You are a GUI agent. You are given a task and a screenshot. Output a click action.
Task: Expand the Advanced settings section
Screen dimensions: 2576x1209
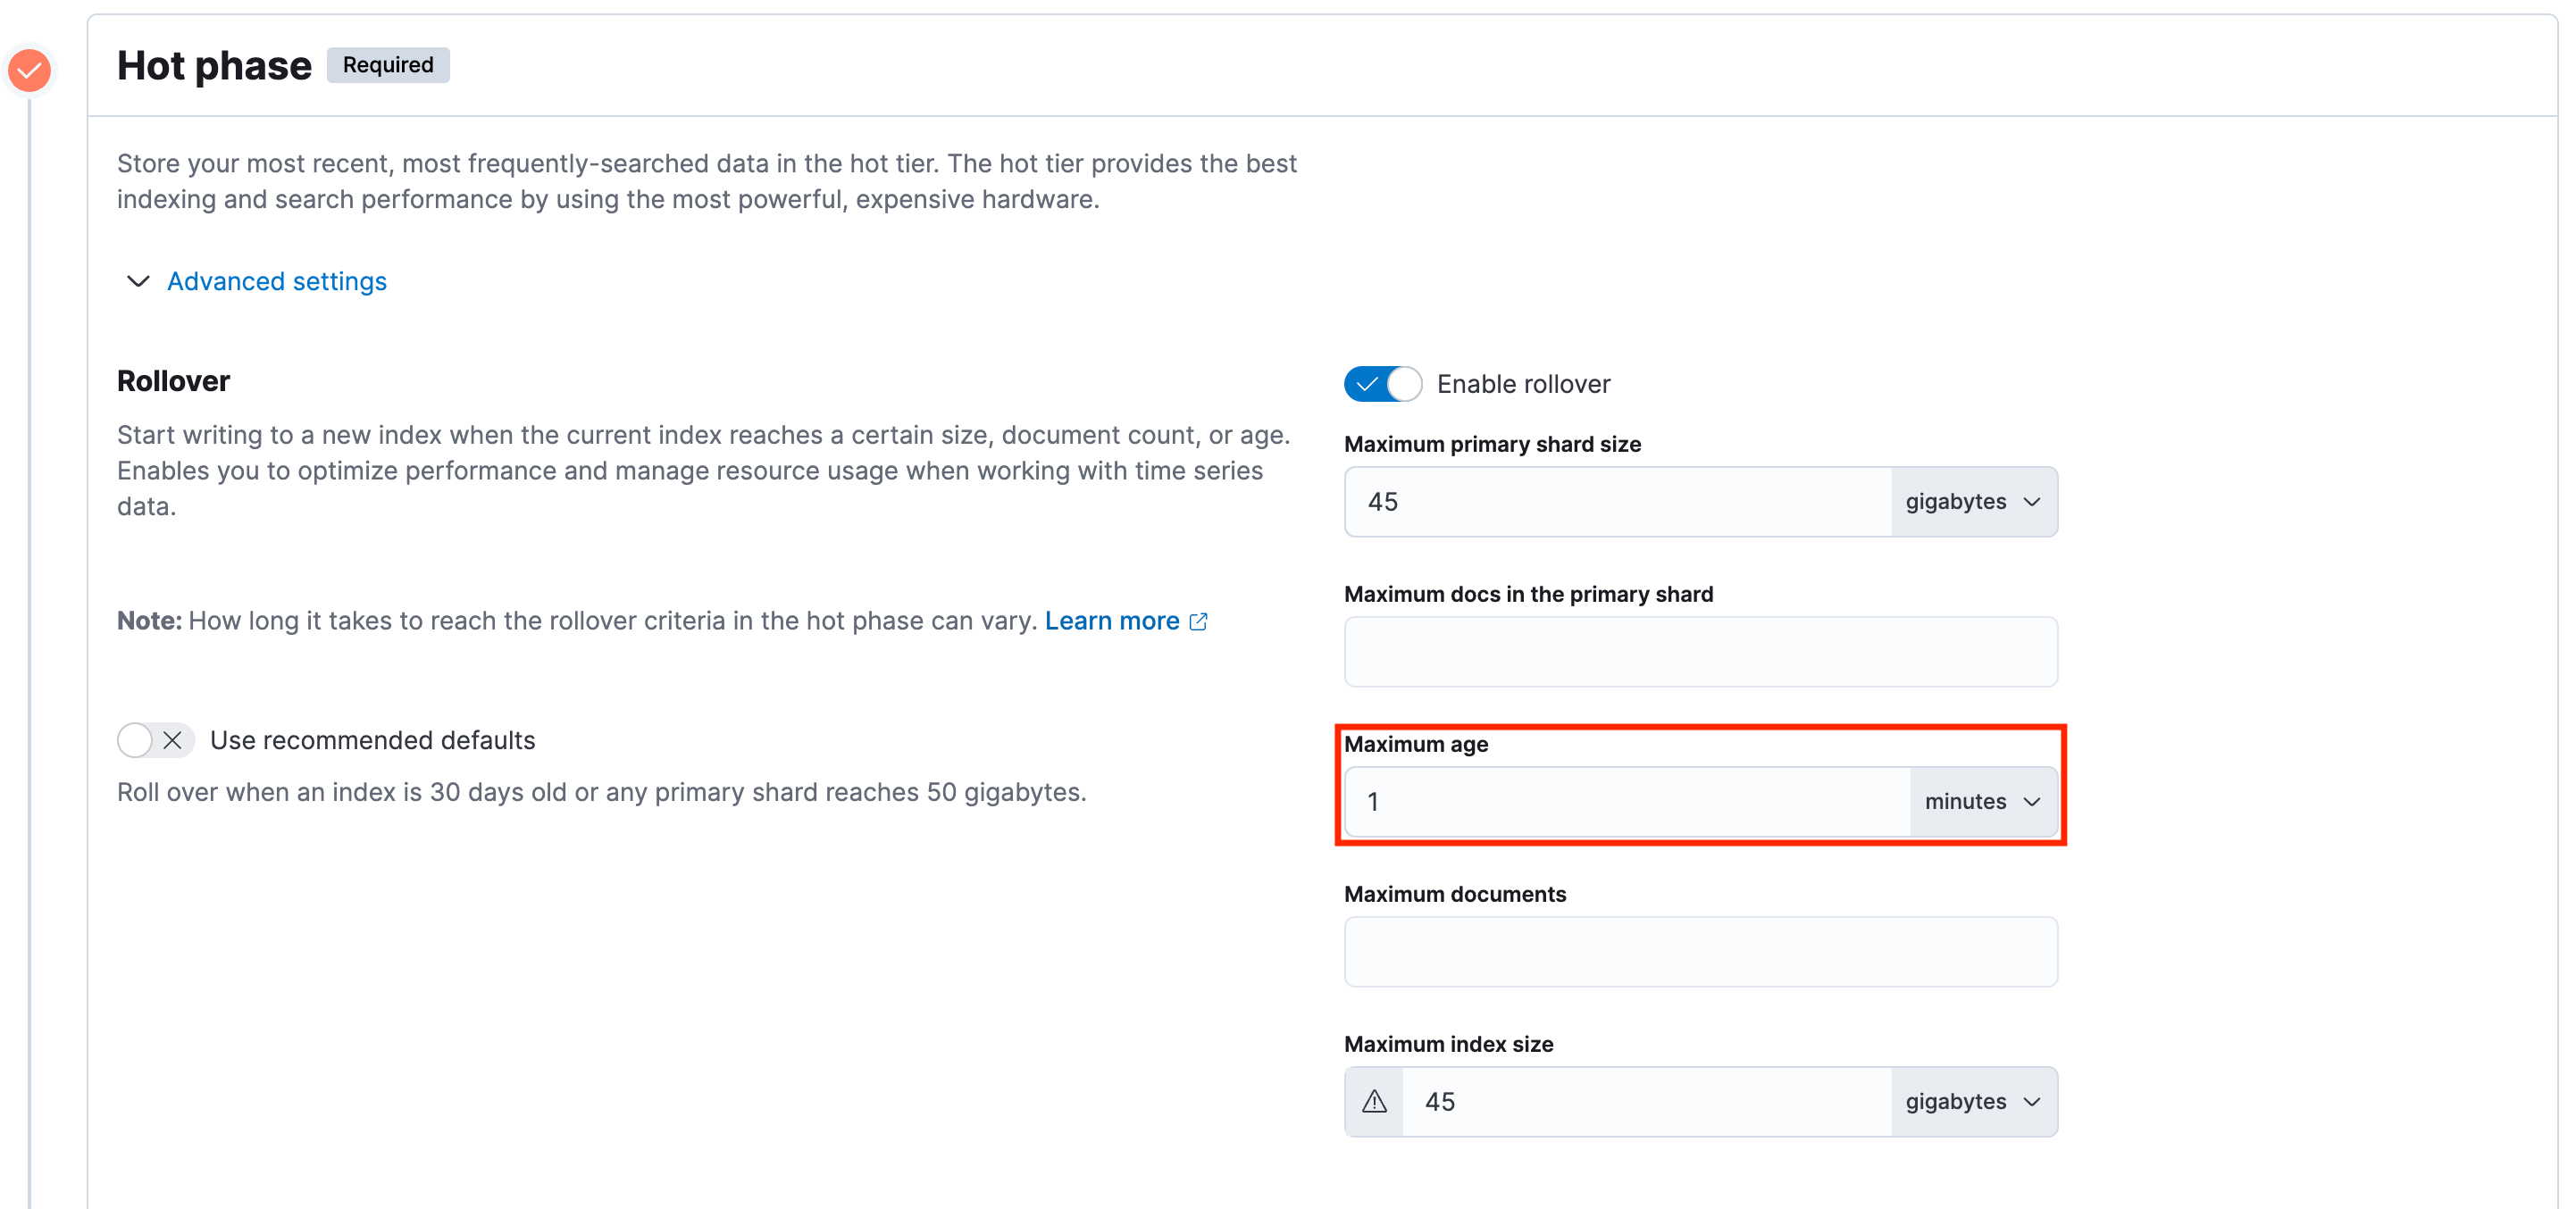coord(276,281)
